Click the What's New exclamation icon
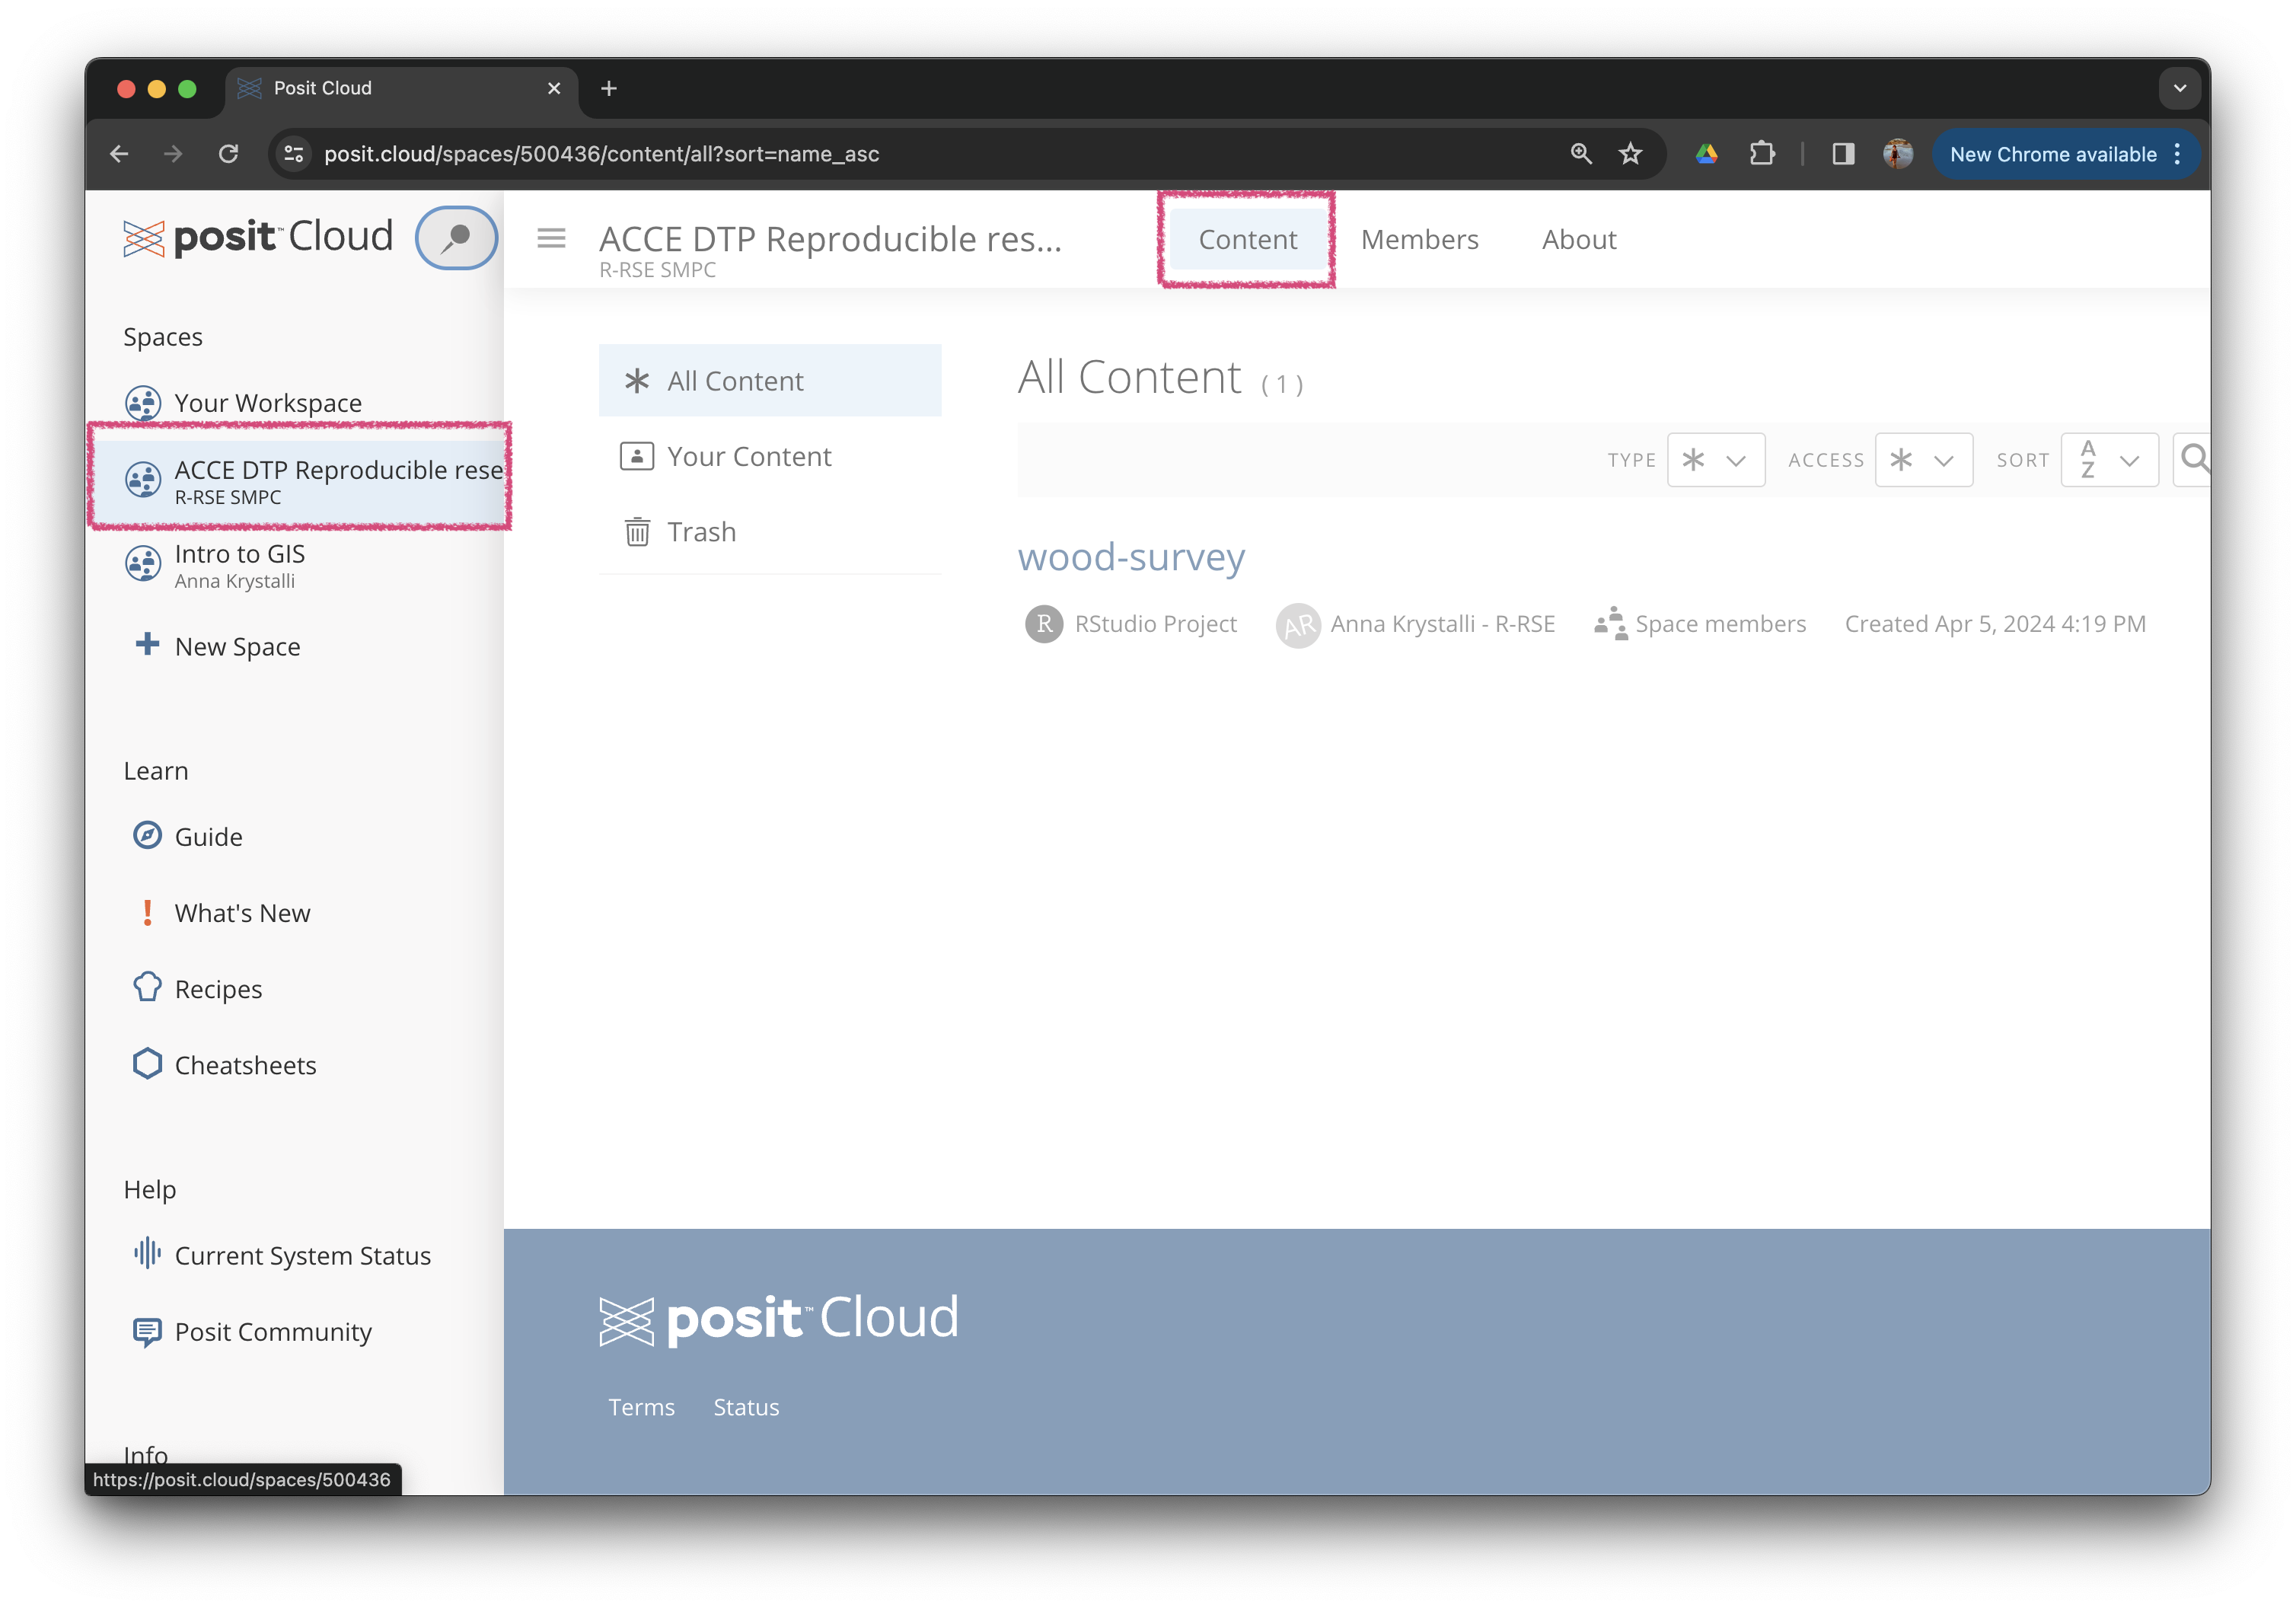The height and width of the screenshot is (1608, 2296). tap(147, 912)
